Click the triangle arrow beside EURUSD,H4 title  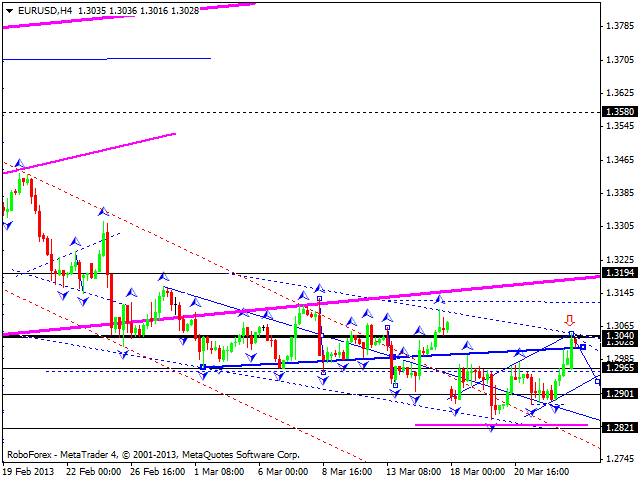click(x=9, y=9)
